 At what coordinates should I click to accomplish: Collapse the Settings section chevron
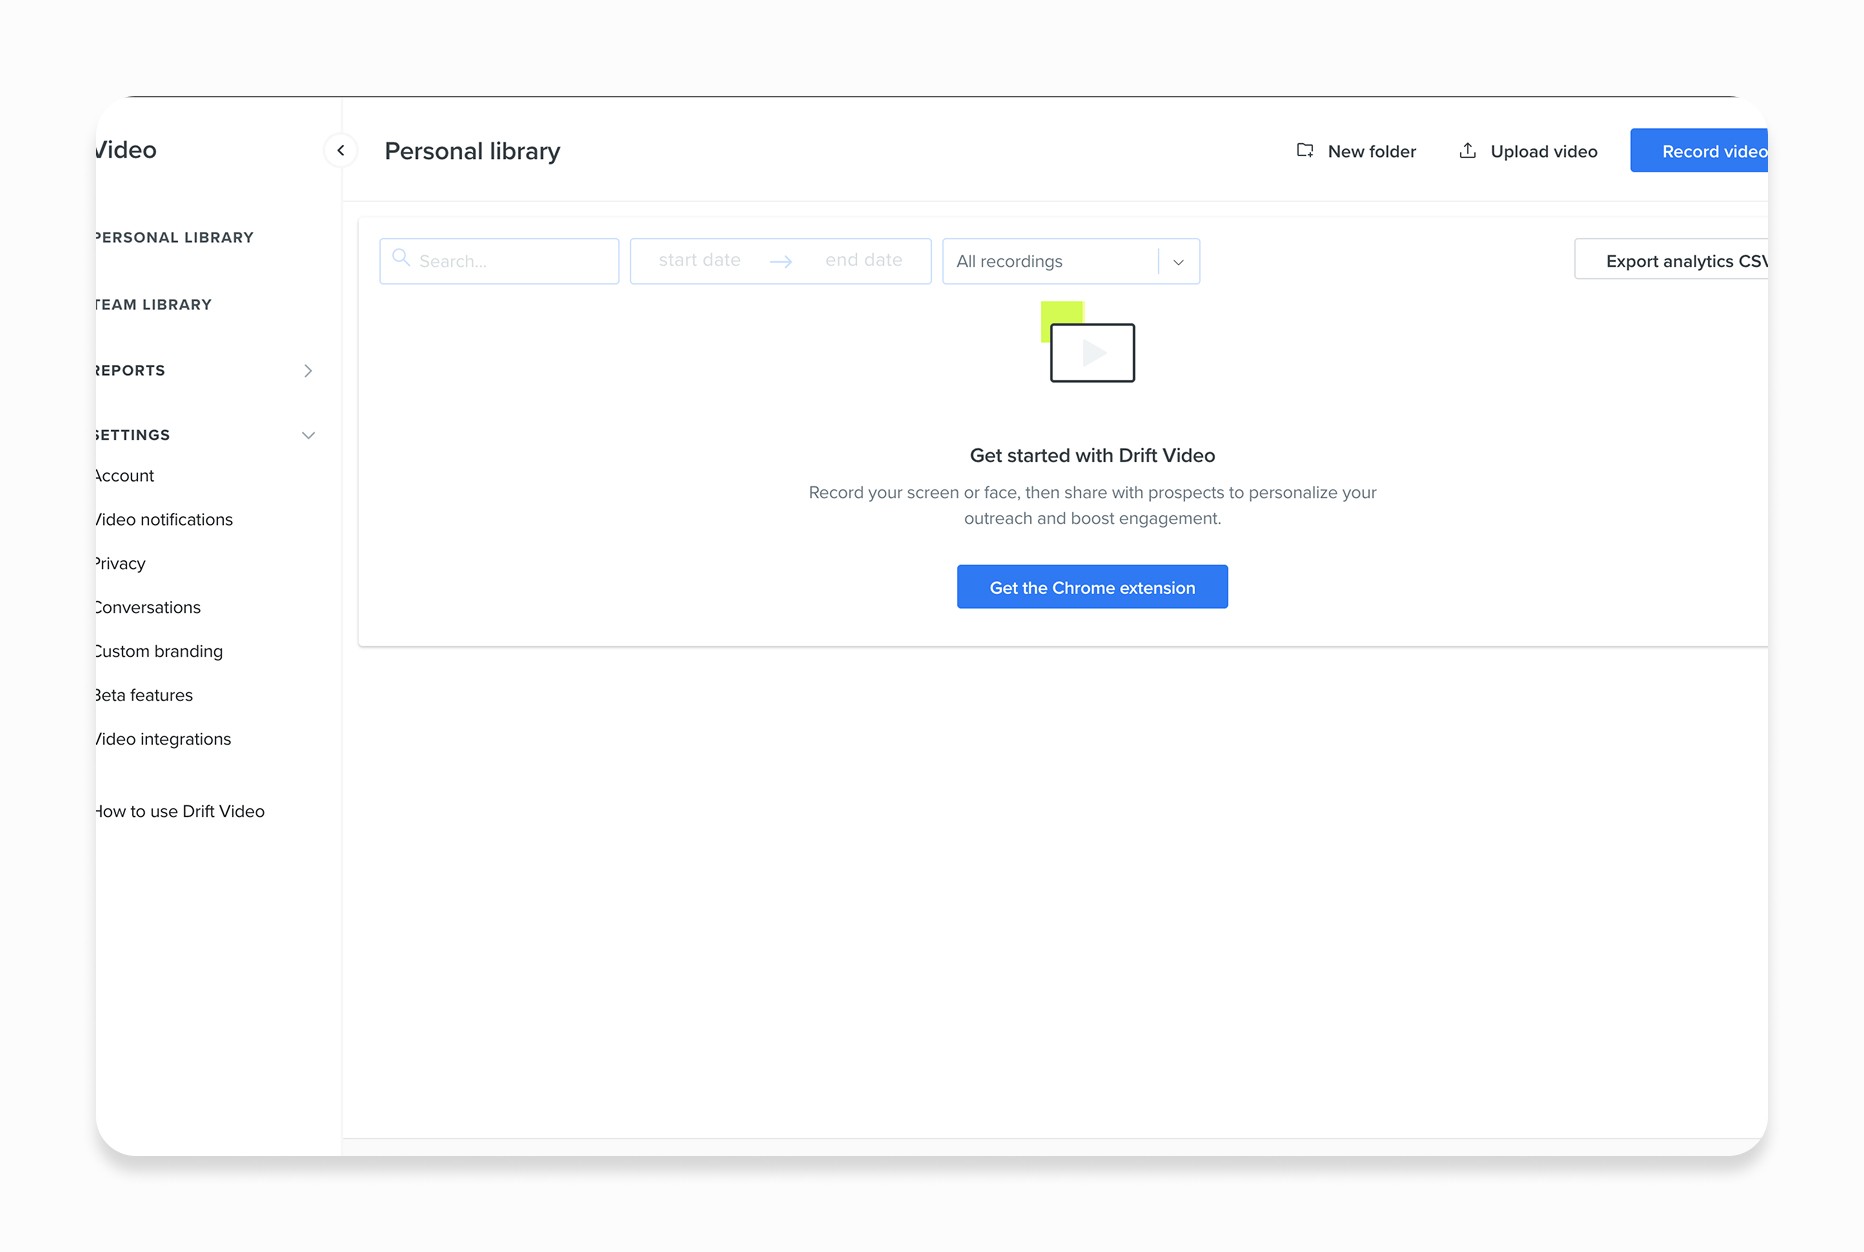pos(308,436)
